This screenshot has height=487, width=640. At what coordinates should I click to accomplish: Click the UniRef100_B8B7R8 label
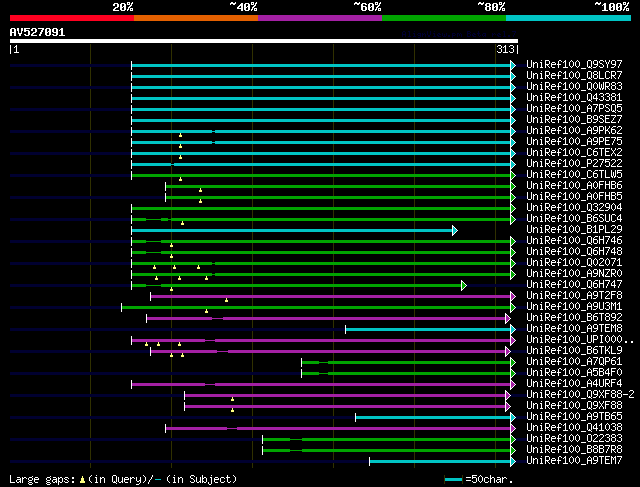(x=574, y=450)
